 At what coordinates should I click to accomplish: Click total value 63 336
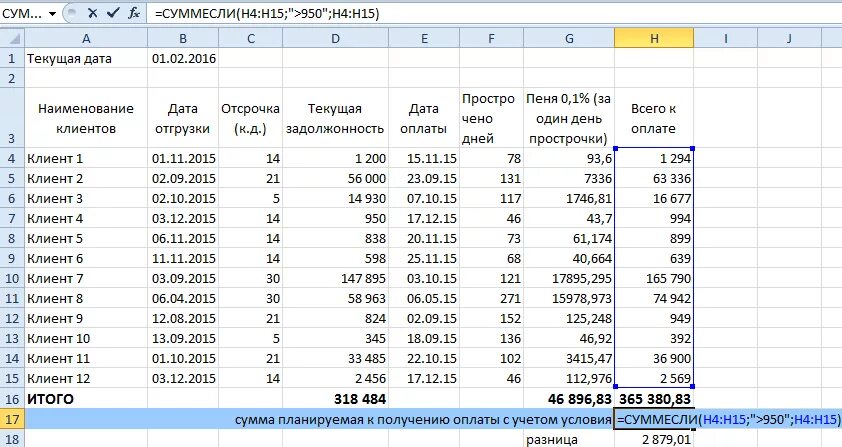(654, 178)
